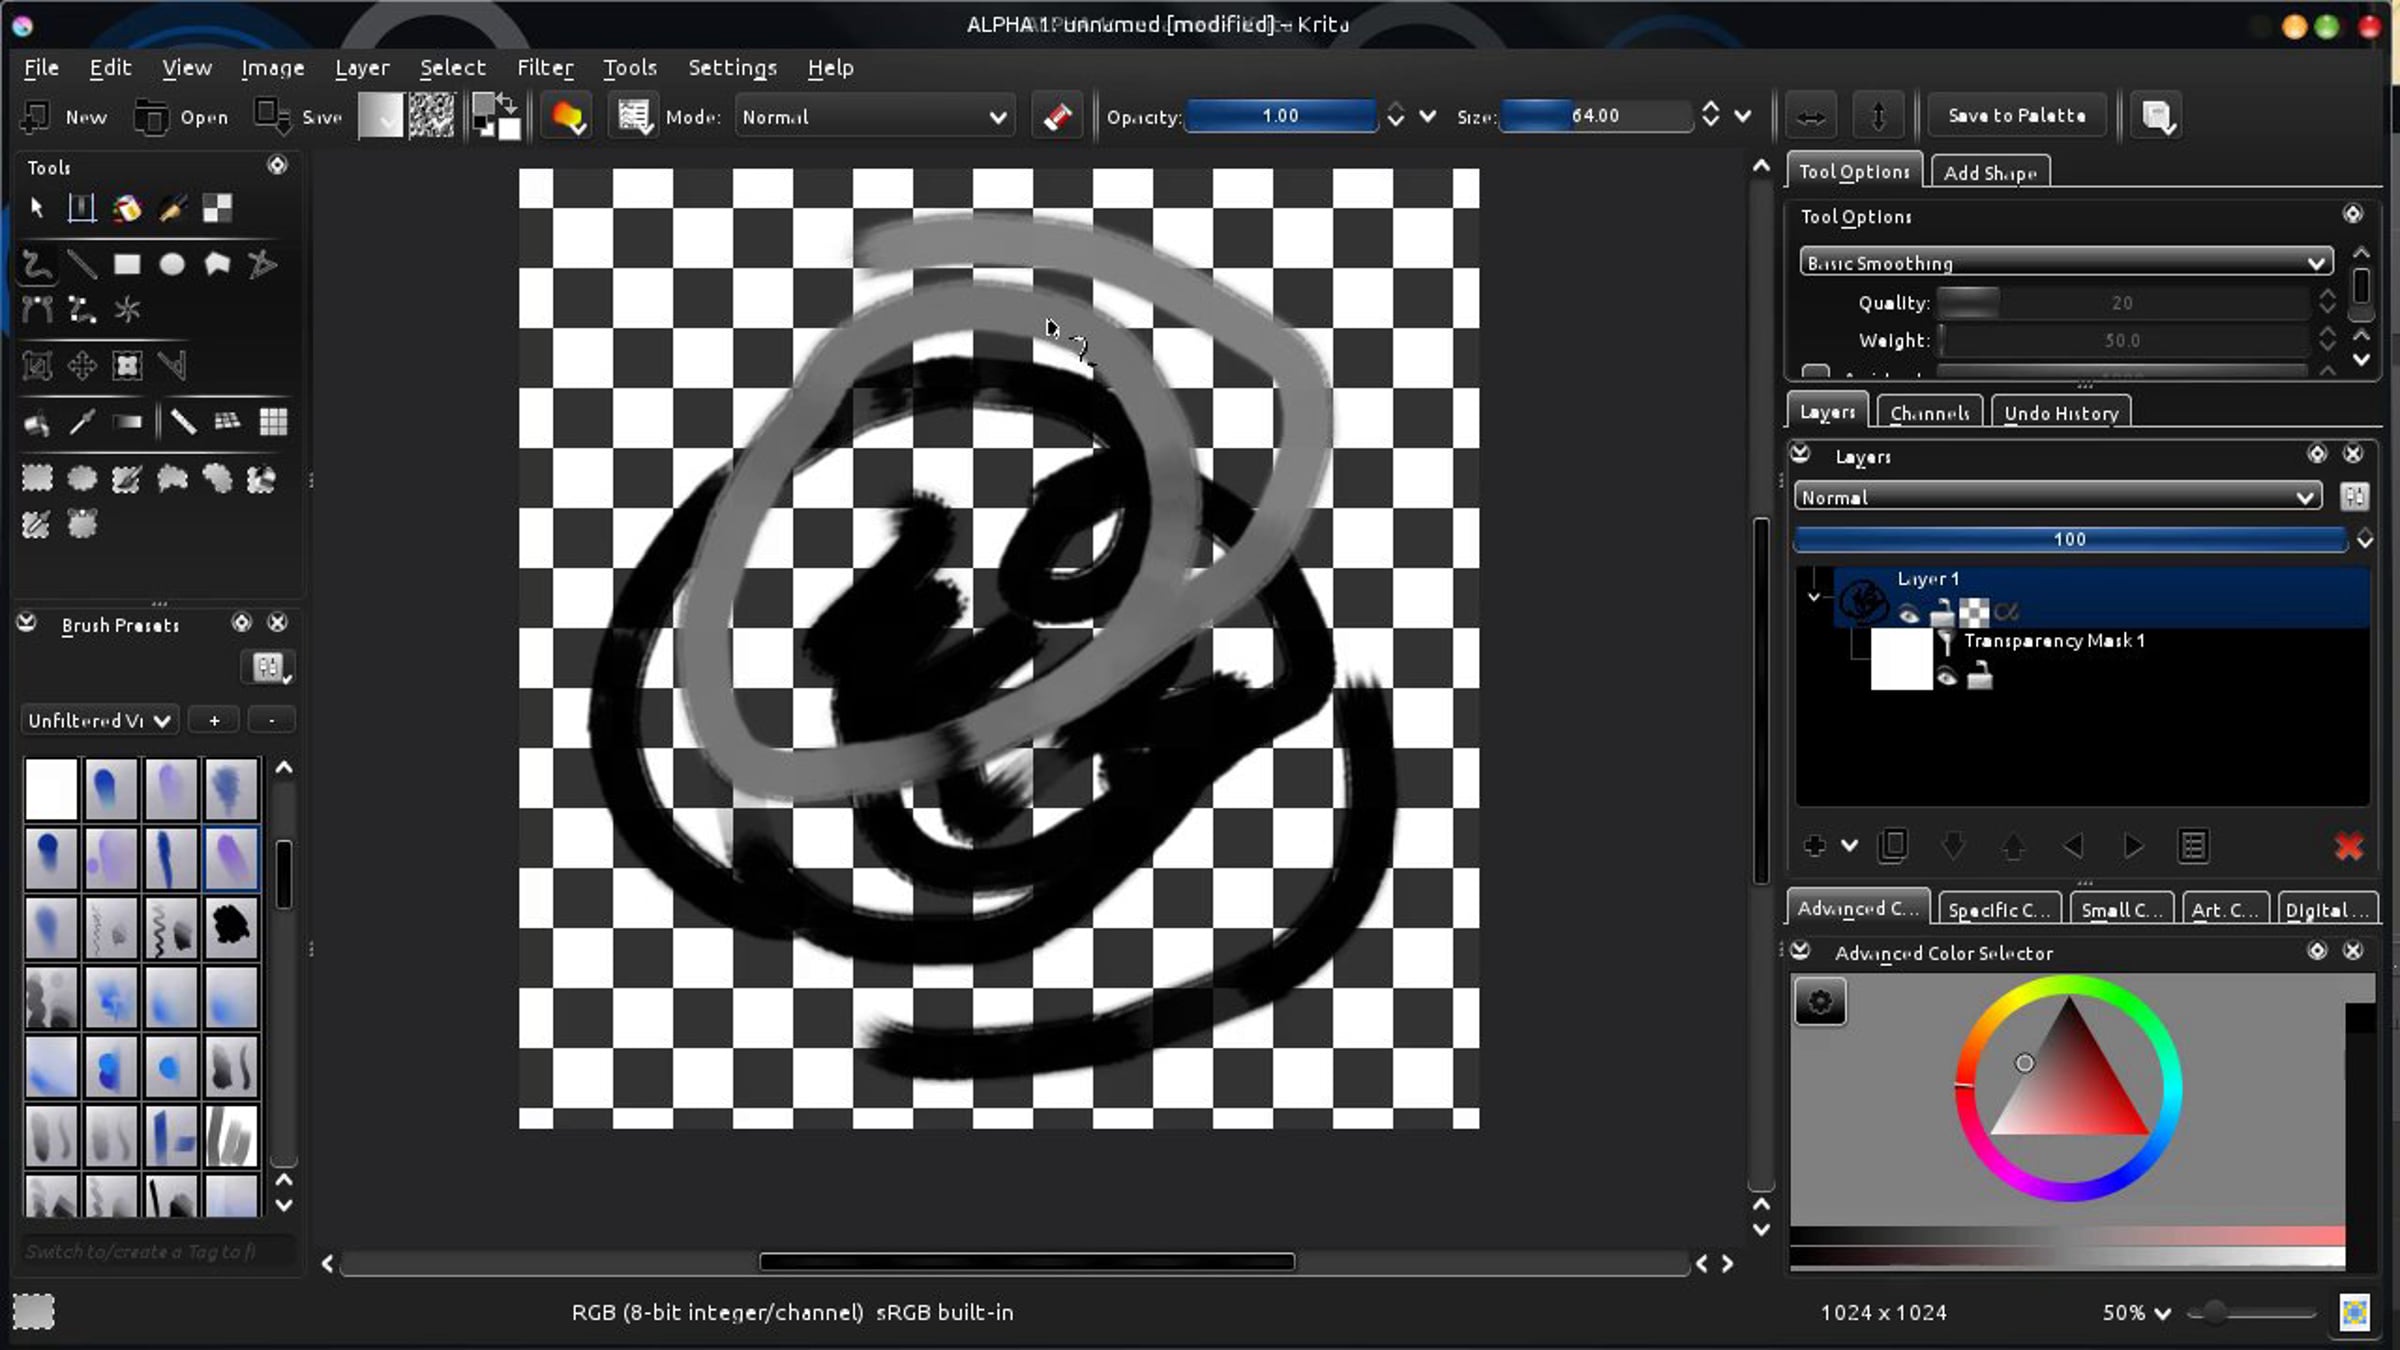Switch to the Channels tab
This screenshot has width=2400, height=1350.
coord(1929,413)
